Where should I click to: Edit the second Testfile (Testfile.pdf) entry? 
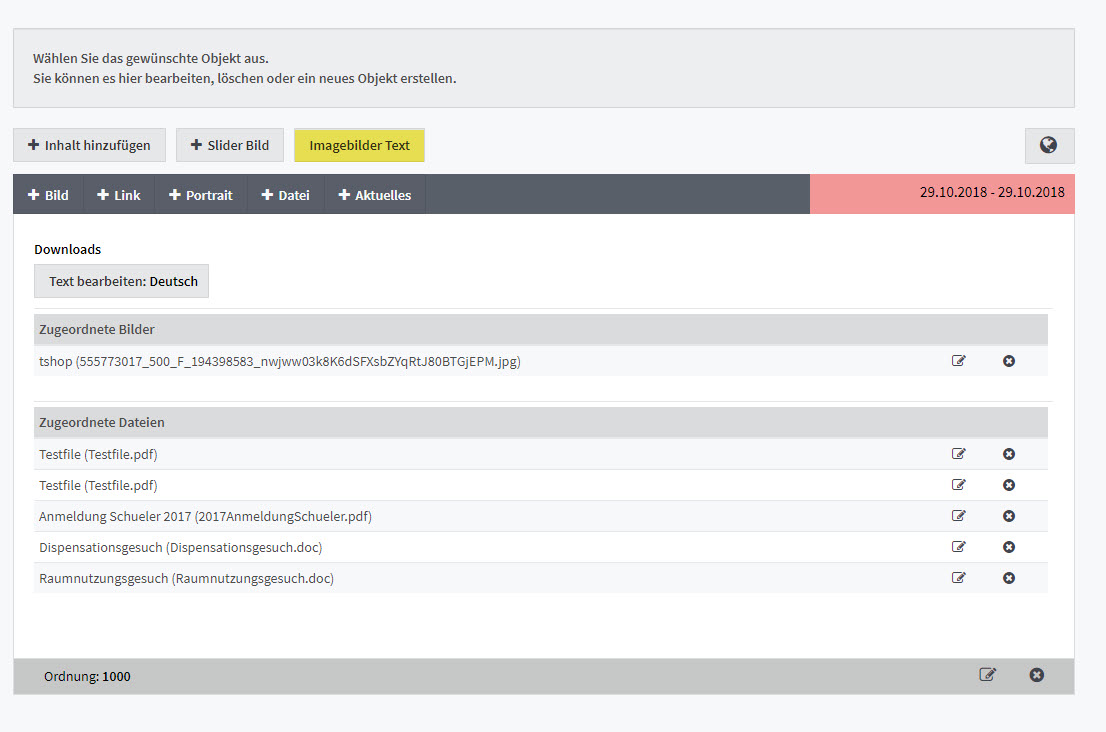click(958, 485)
